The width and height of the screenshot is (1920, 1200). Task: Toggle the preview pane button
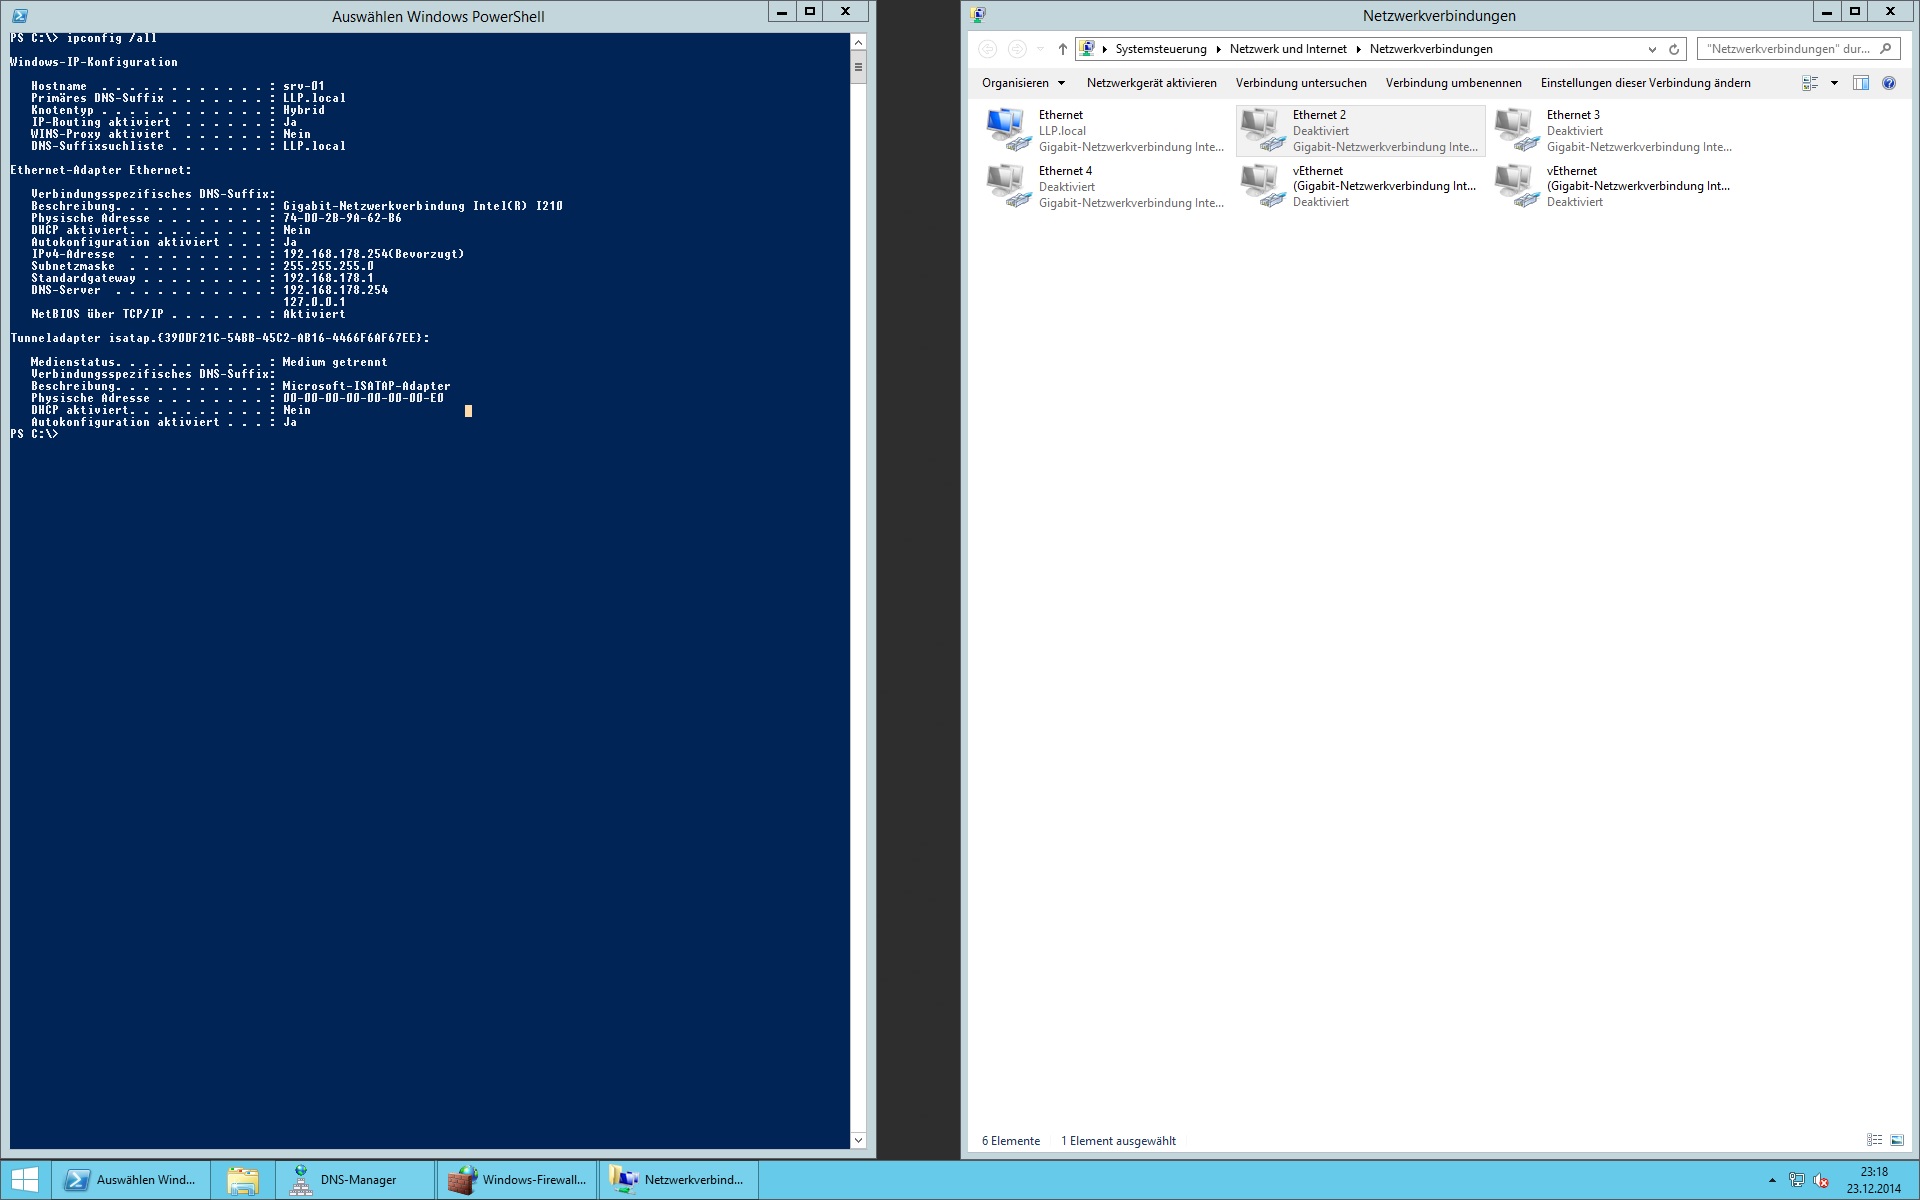coord(1860,83)
